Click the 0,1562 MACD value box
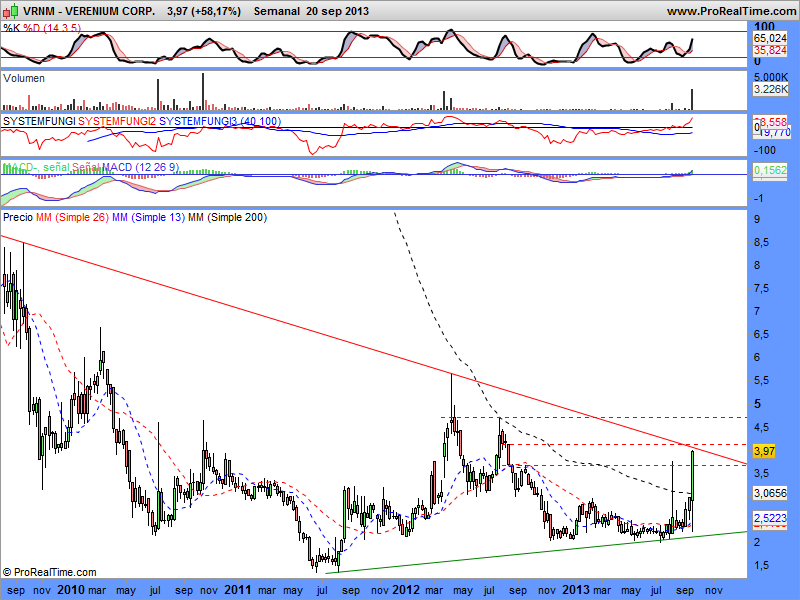This screenshot has height=600, width=800. [770, 170]
